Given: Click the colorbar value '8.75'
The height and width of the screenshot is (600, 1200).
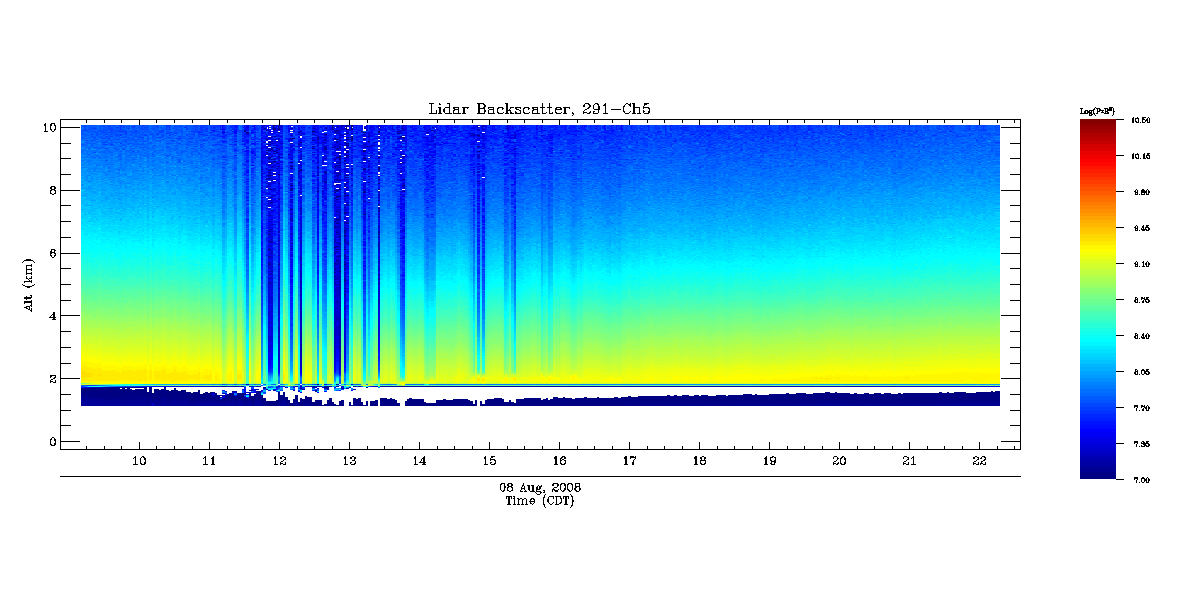Looking at the screenshot, I should pos(1141,300).
